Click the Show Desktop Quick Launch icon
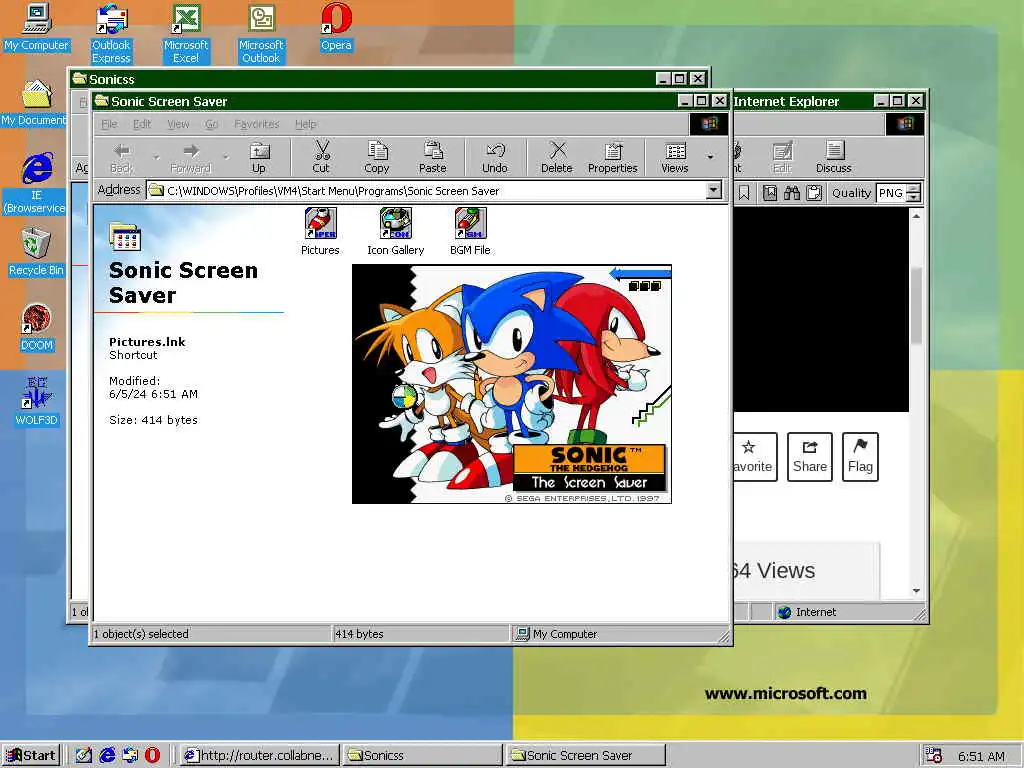The image size is (1024, 768). click(x=84, y=755)
